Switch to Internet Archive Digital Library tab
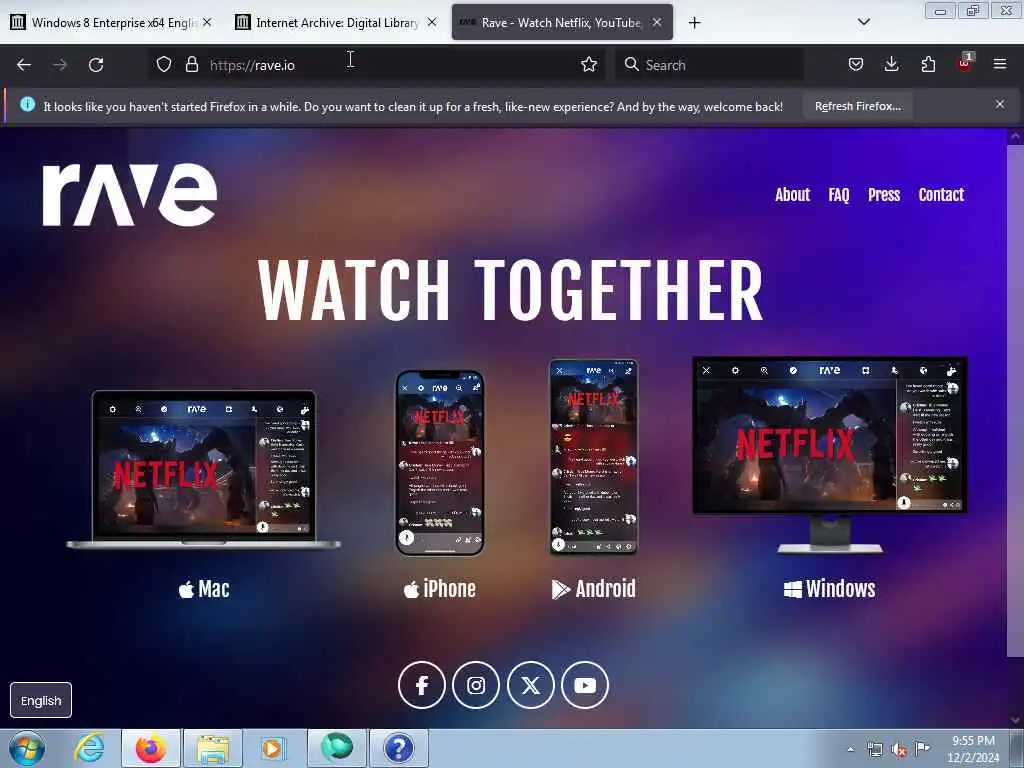The height and width of the screenshot is (768, 1024). 336,22
